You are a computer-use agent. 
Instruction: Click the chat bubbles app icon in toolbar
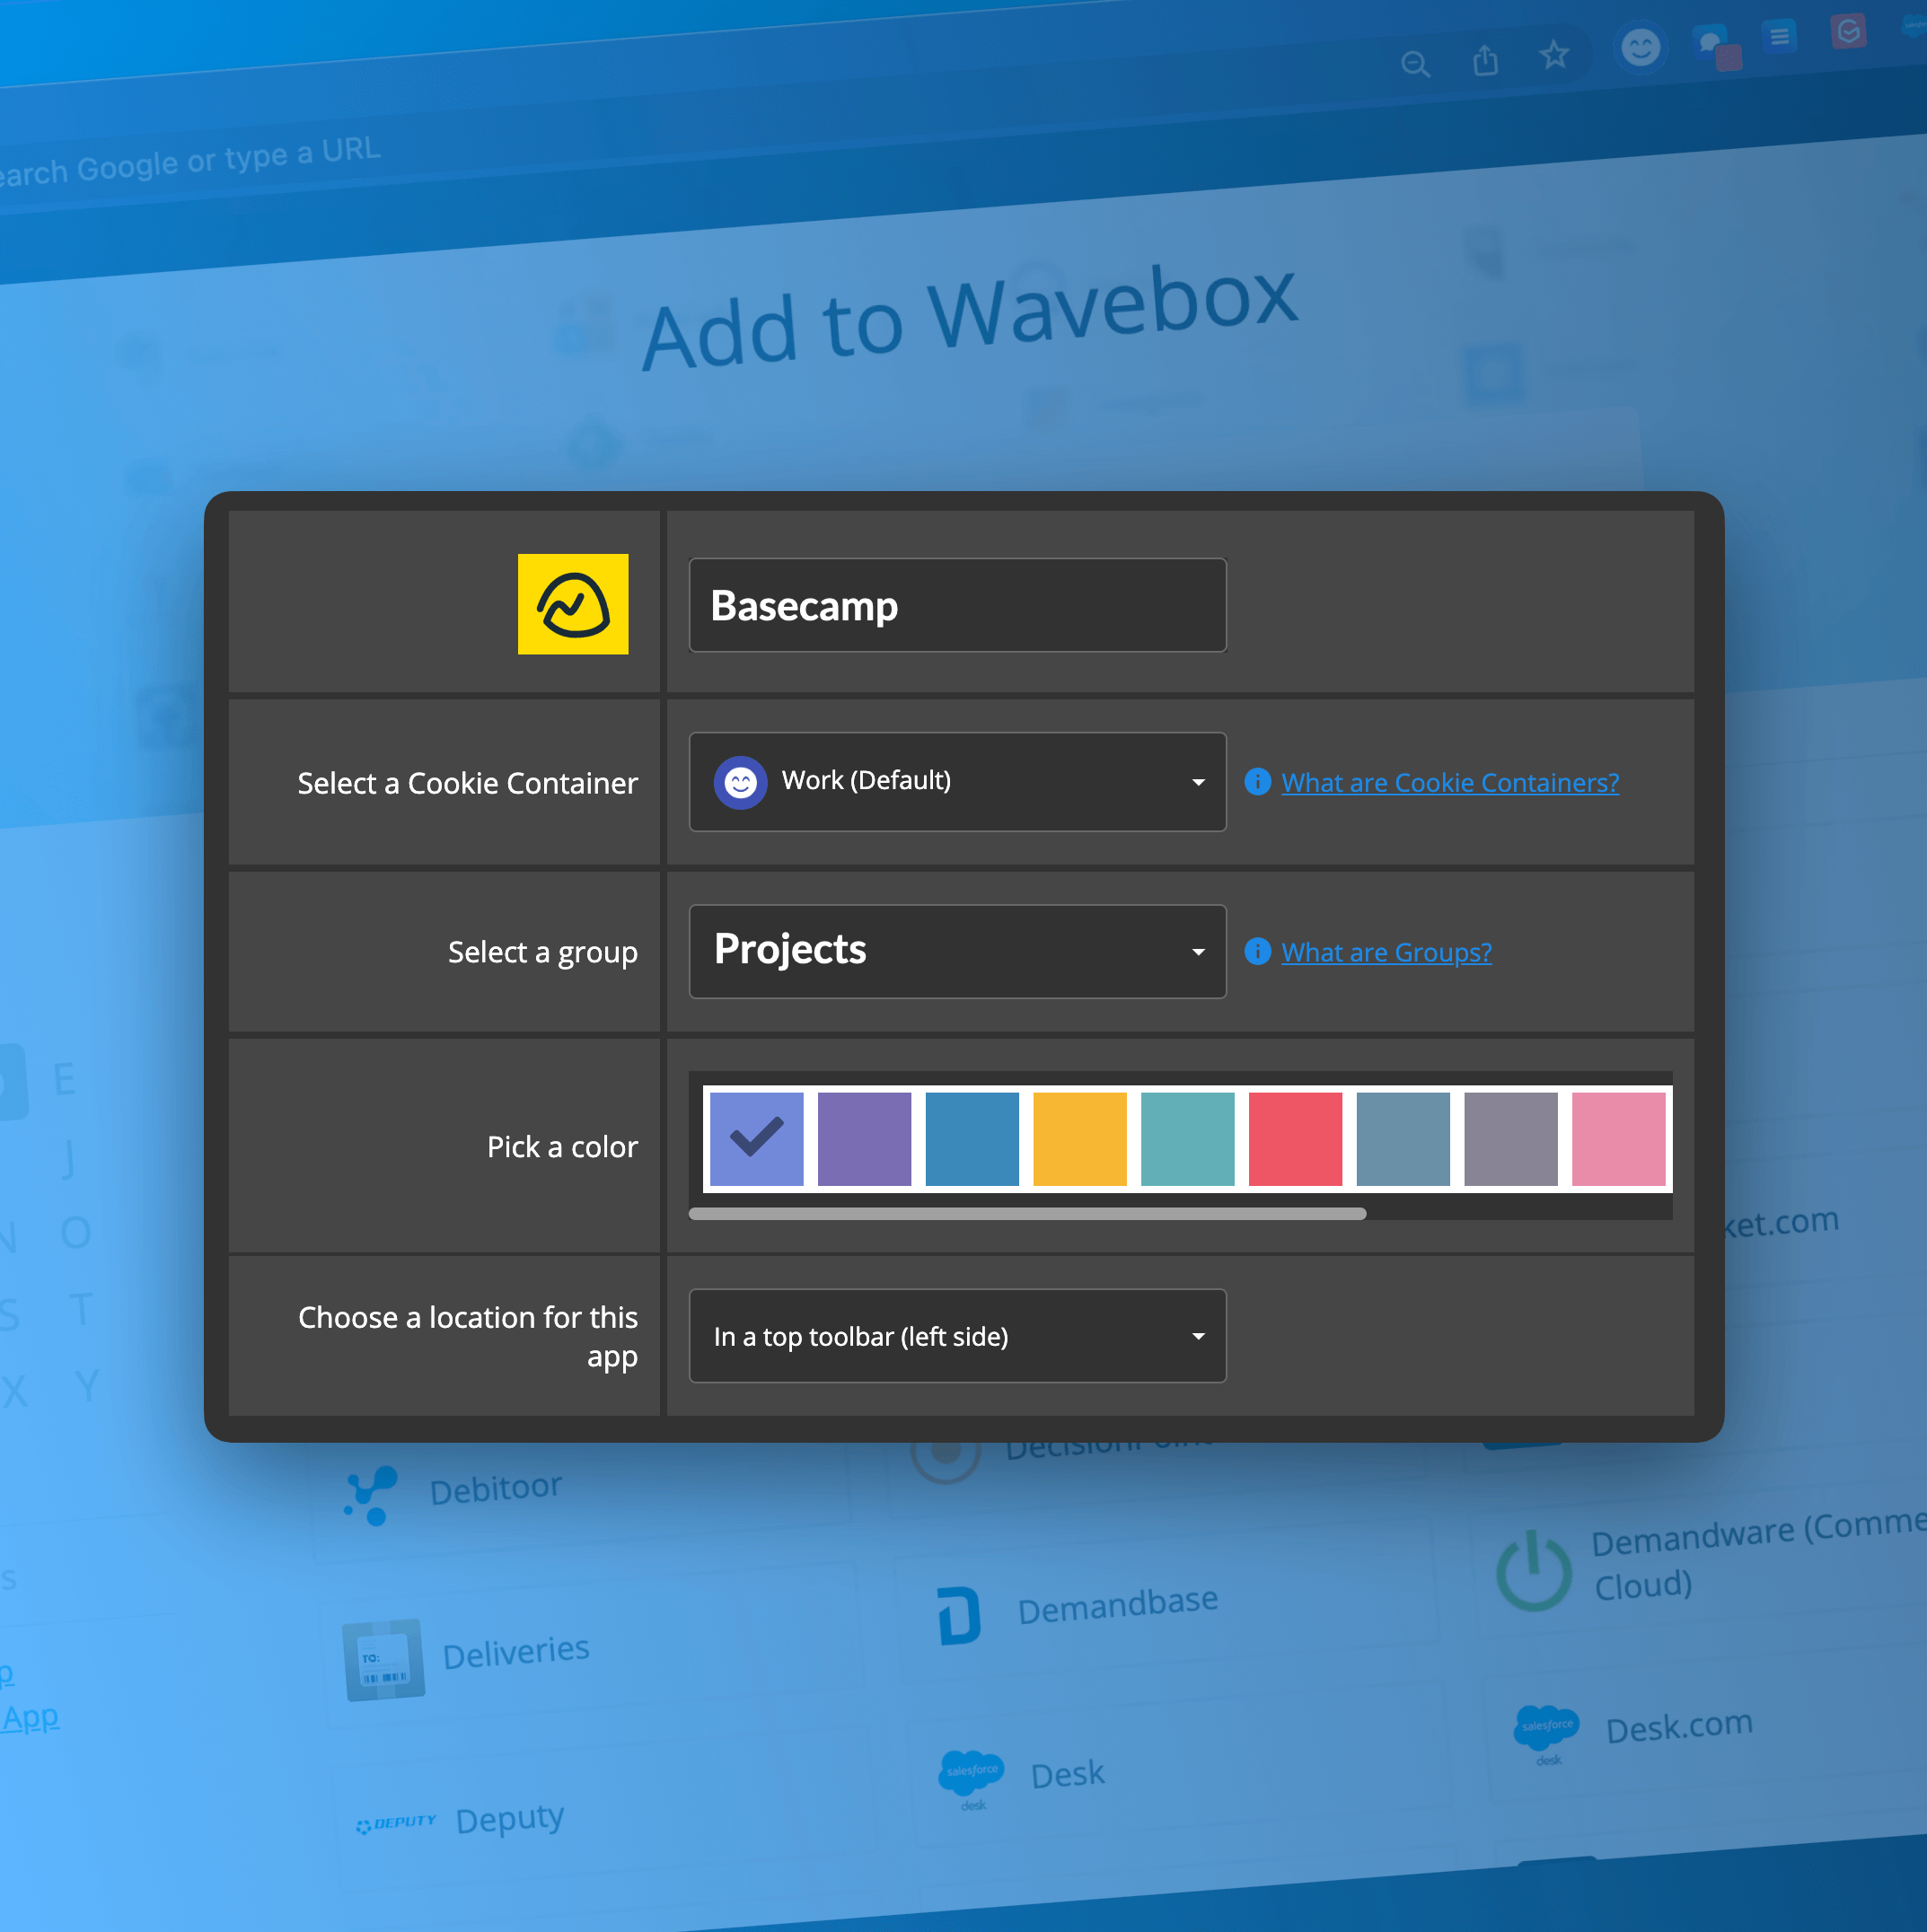[1716, 46]
